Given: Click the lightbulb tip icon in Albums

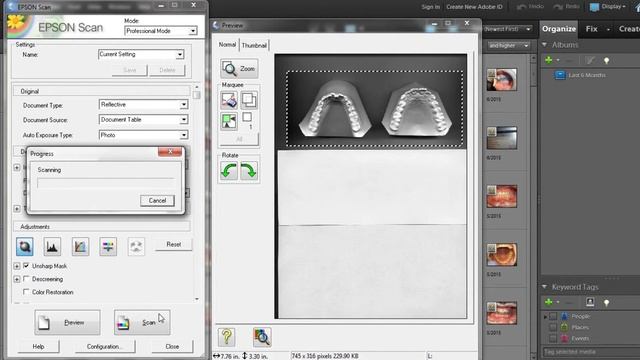Looking at the screenshot, I should (607, 60).
